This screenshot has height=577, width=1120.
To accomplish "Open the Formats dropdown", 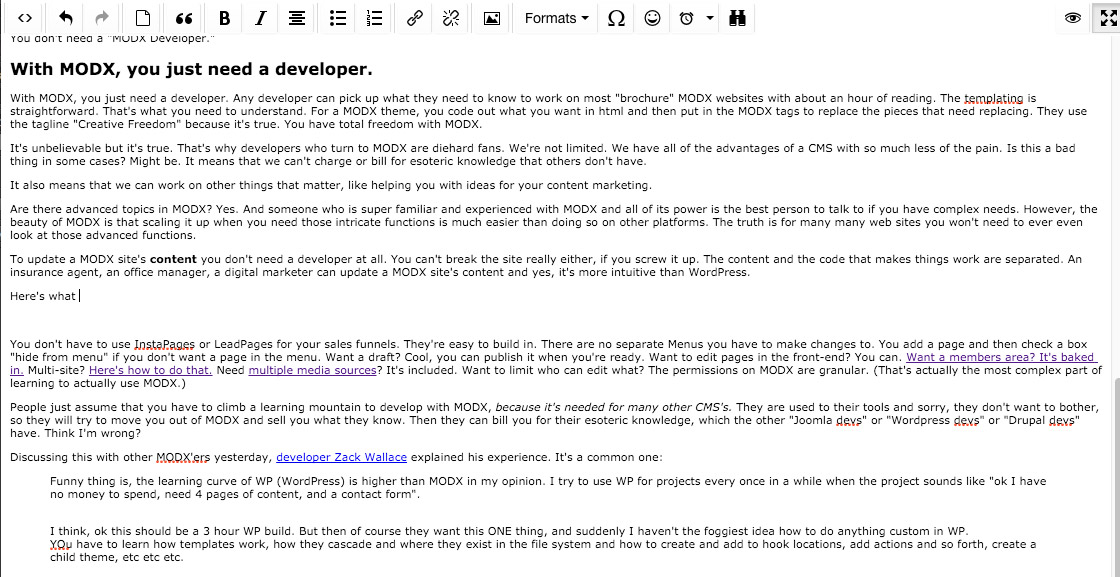I will [x=556, y=19].
